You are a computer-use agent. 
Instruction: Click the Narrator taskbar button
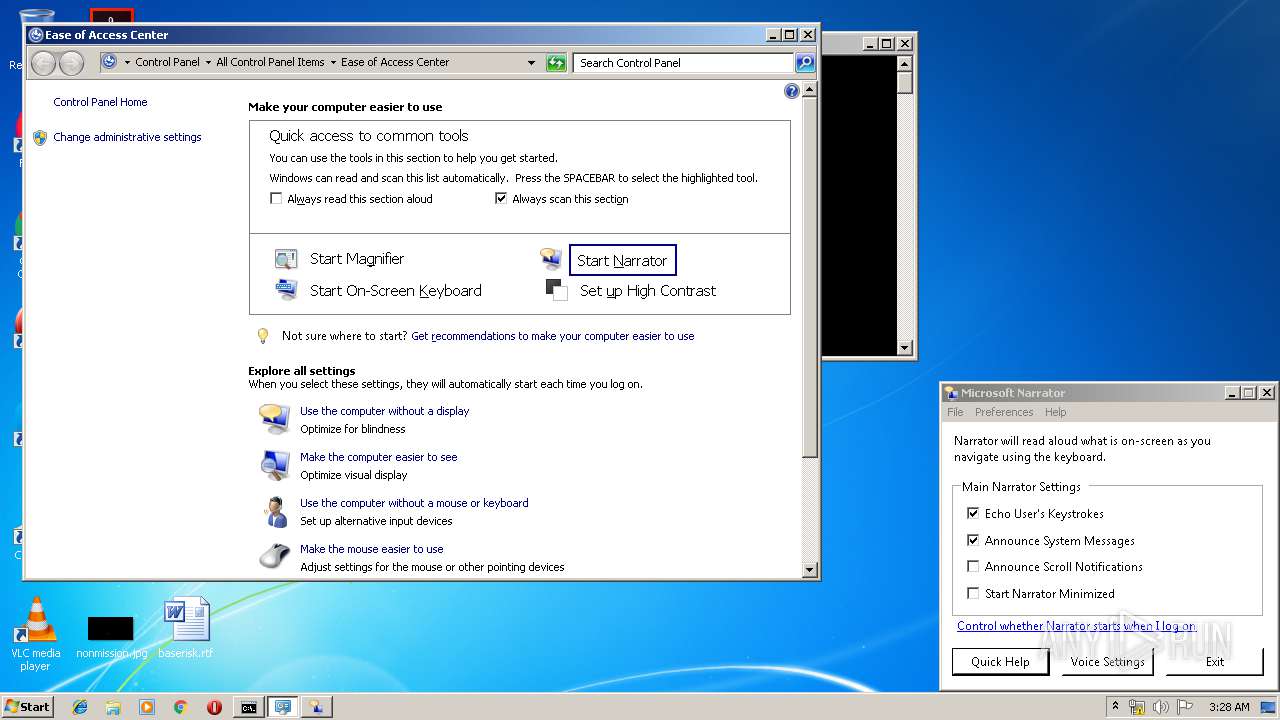click(316, 707)
